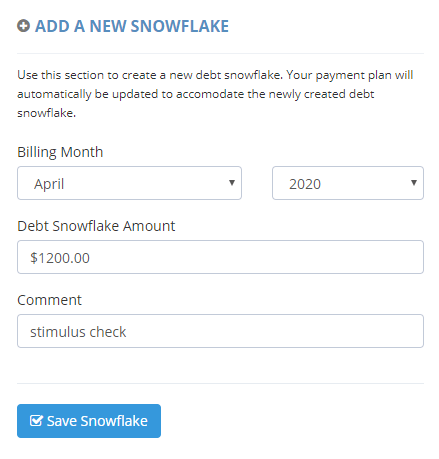The width and height of the screenshot is (439, 459).
Task: Click the word April in month selector
Action: pos(49,184)
